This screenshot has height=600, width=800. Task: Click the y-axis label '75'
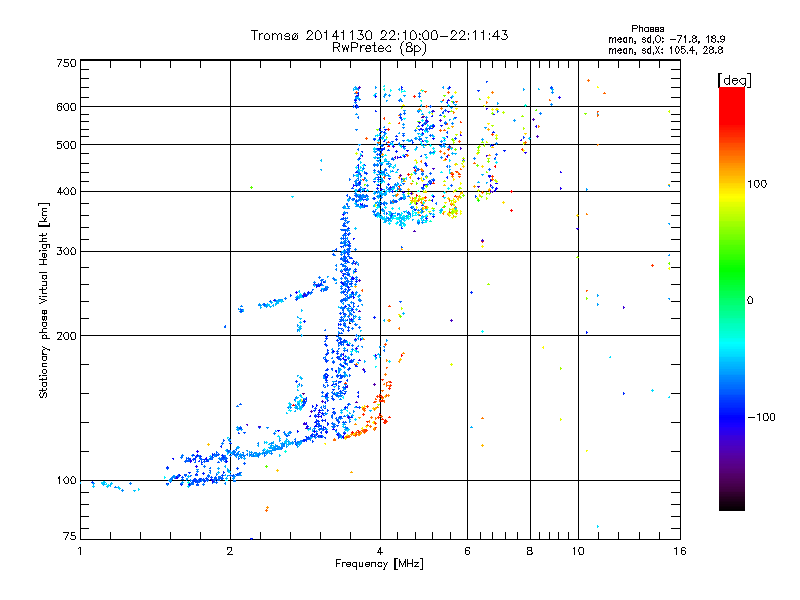pyautogui.click(x=70, y=536)
